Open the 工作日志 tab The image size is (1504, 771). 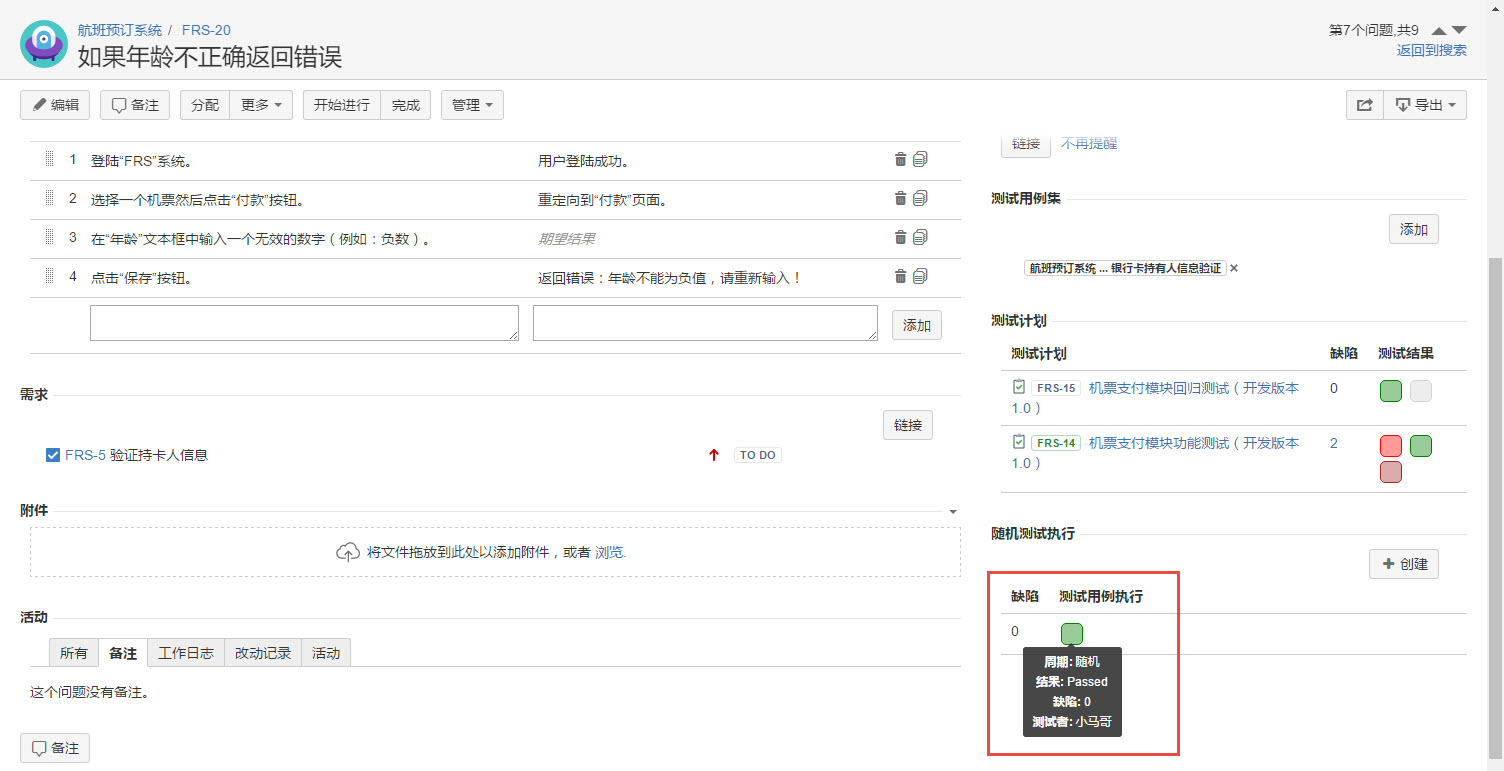186,653
